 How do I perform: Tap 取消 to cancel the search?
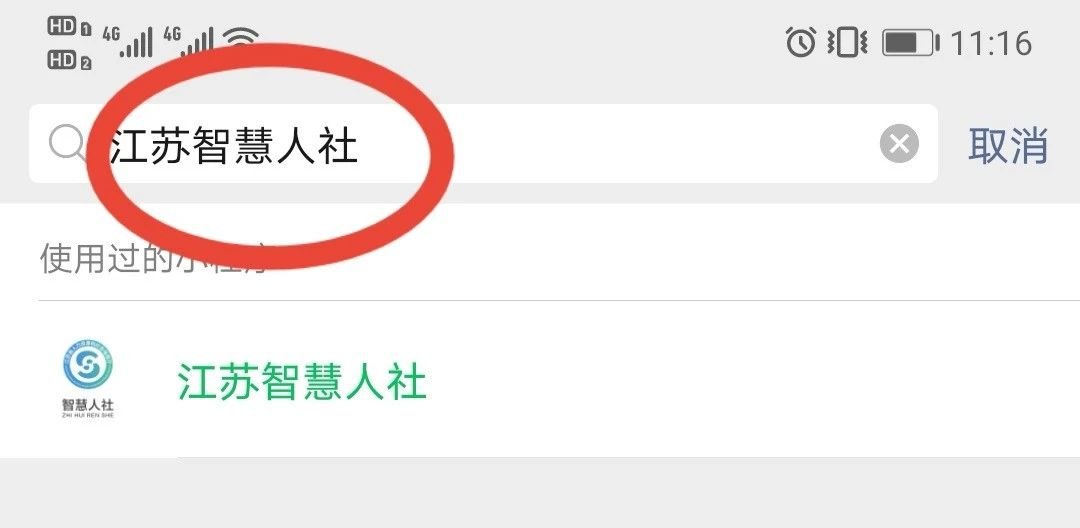pos(1008,145)
